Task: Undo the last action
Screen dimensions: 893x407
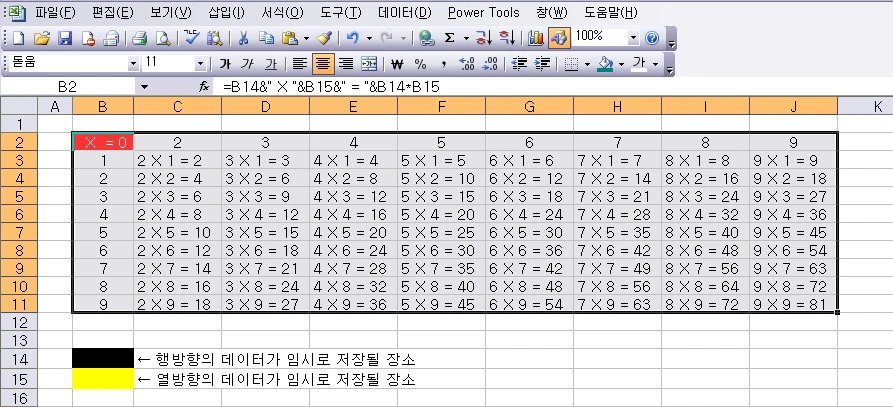Action: coord(353,38)
